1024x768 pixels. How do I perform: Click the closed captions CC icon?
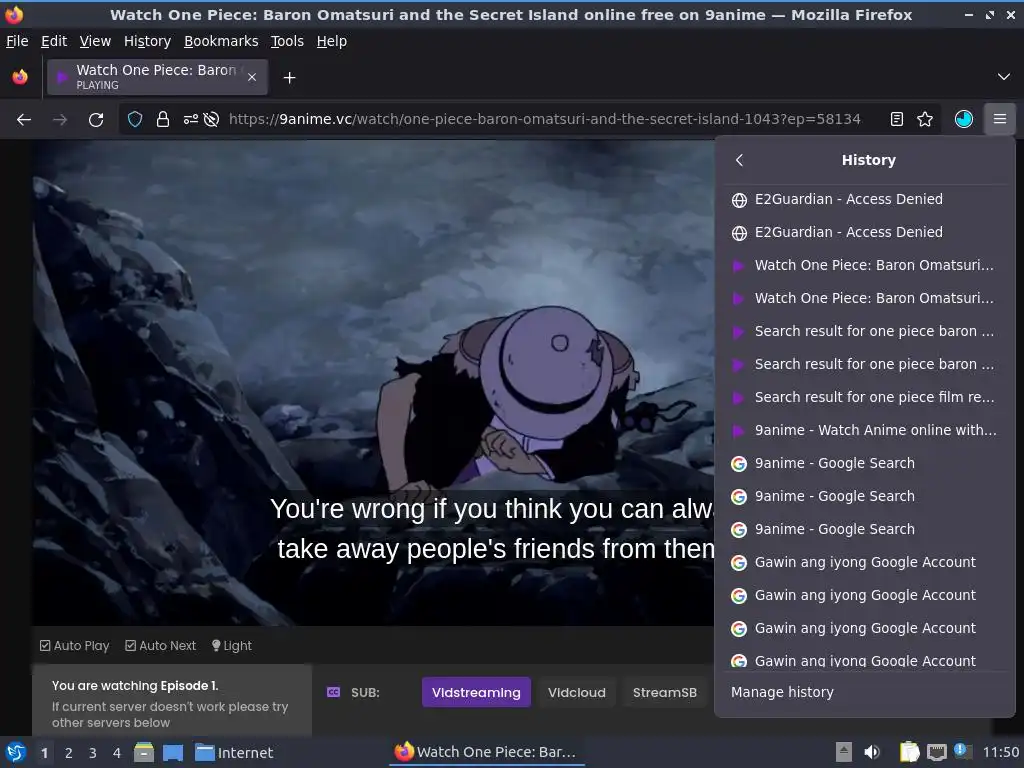point(333,692)
